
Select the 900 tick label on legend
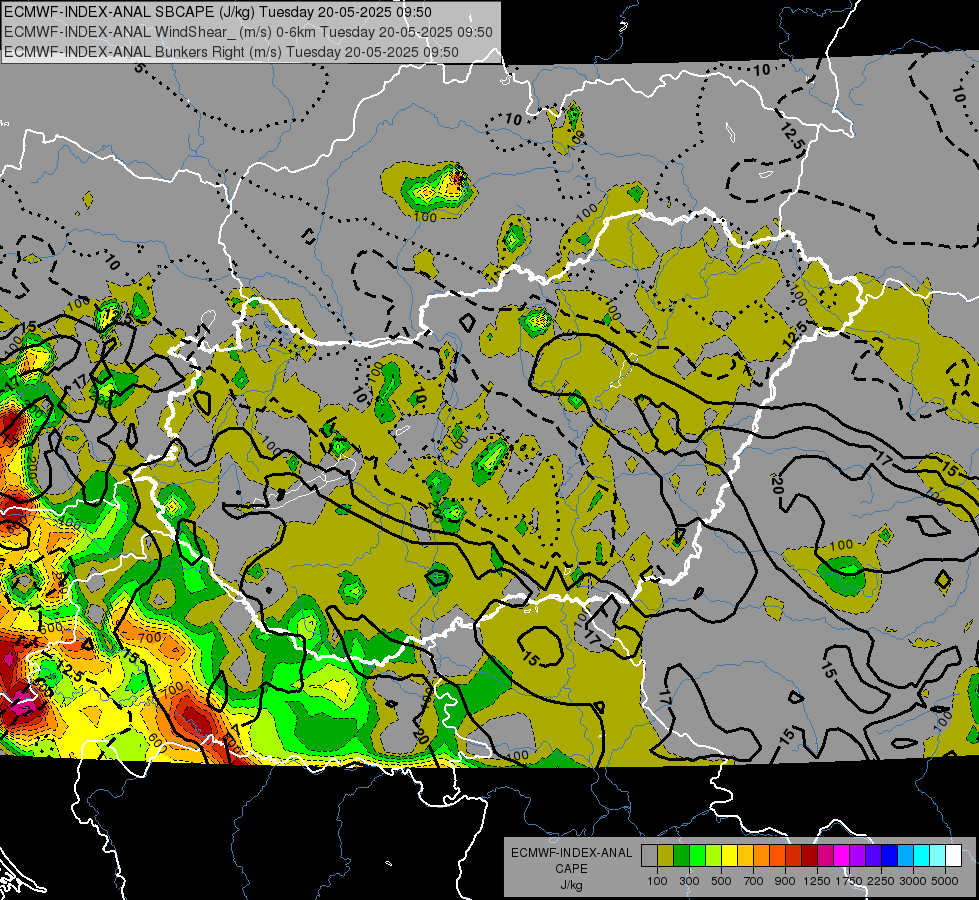pyautogui.click(x=785, y=881)
